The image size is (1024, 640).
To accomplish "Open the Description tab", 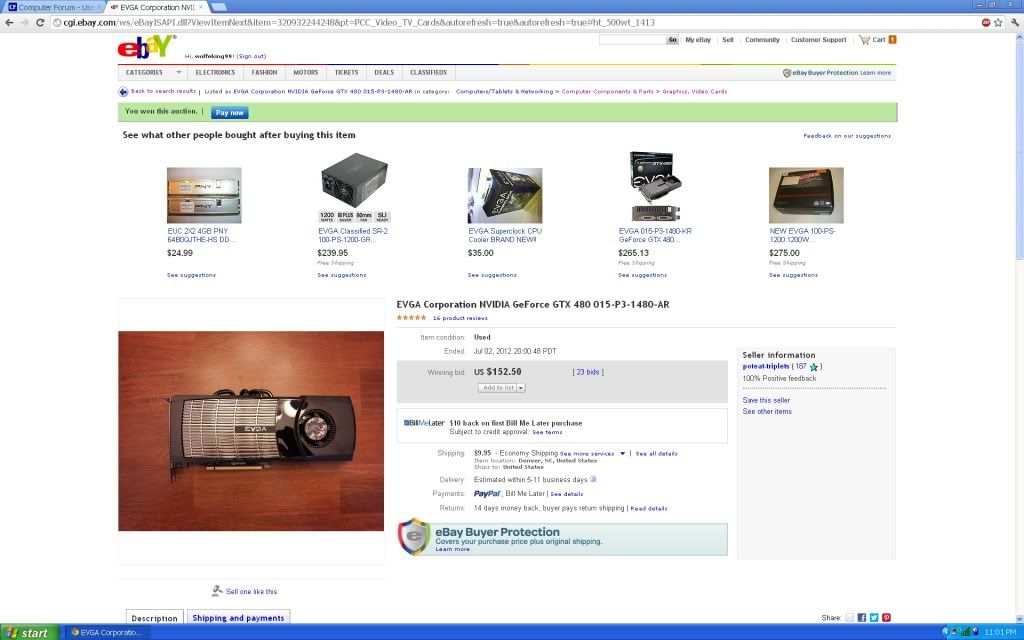I will (154, 617).
